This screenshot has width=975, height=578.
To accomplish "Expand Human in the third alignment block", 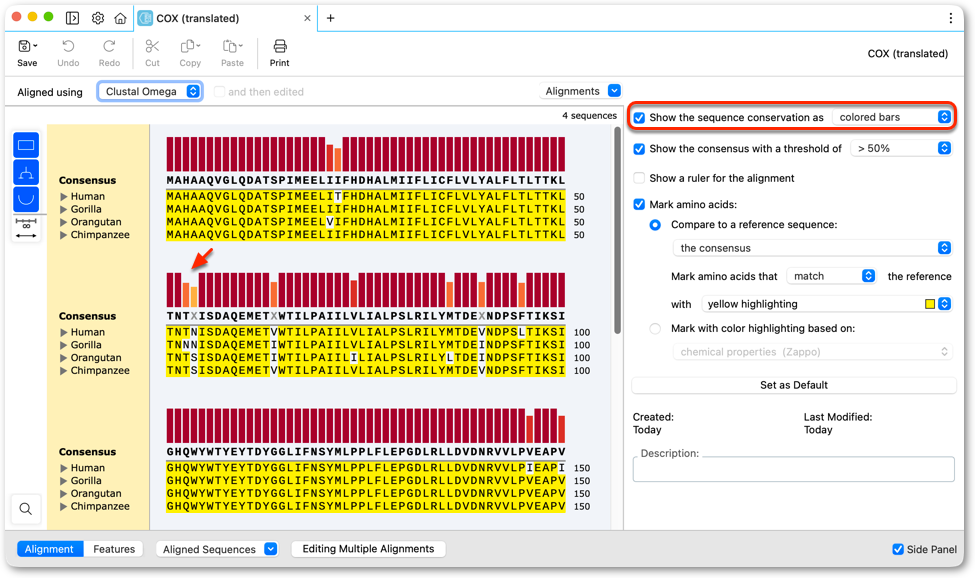I will point(63,468).
